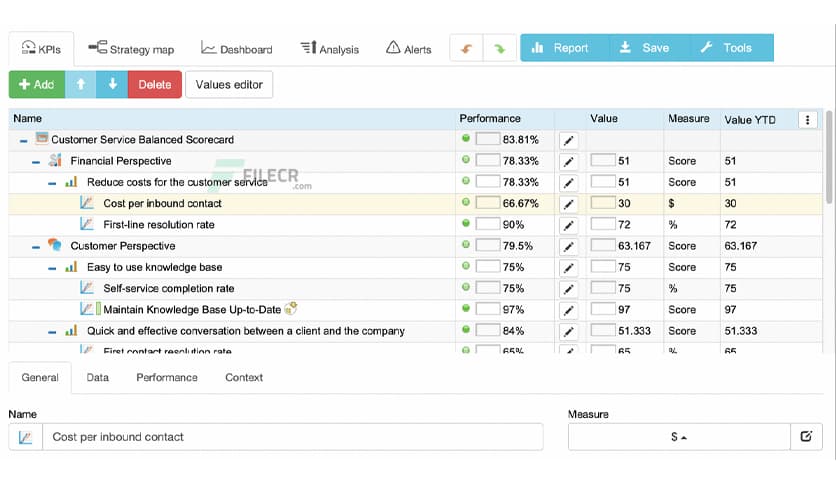Click performance bar of Cost per inbound contact
This screenshot has height=484, width=836.
(x=487, y=203)
